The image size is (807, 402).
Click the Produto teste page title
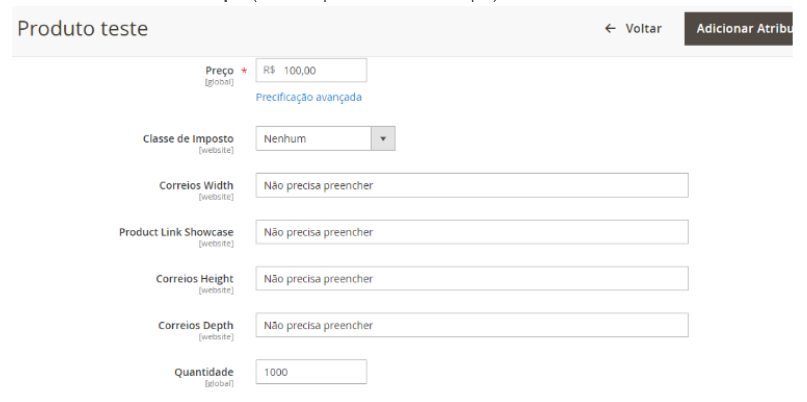click(82, 29)
